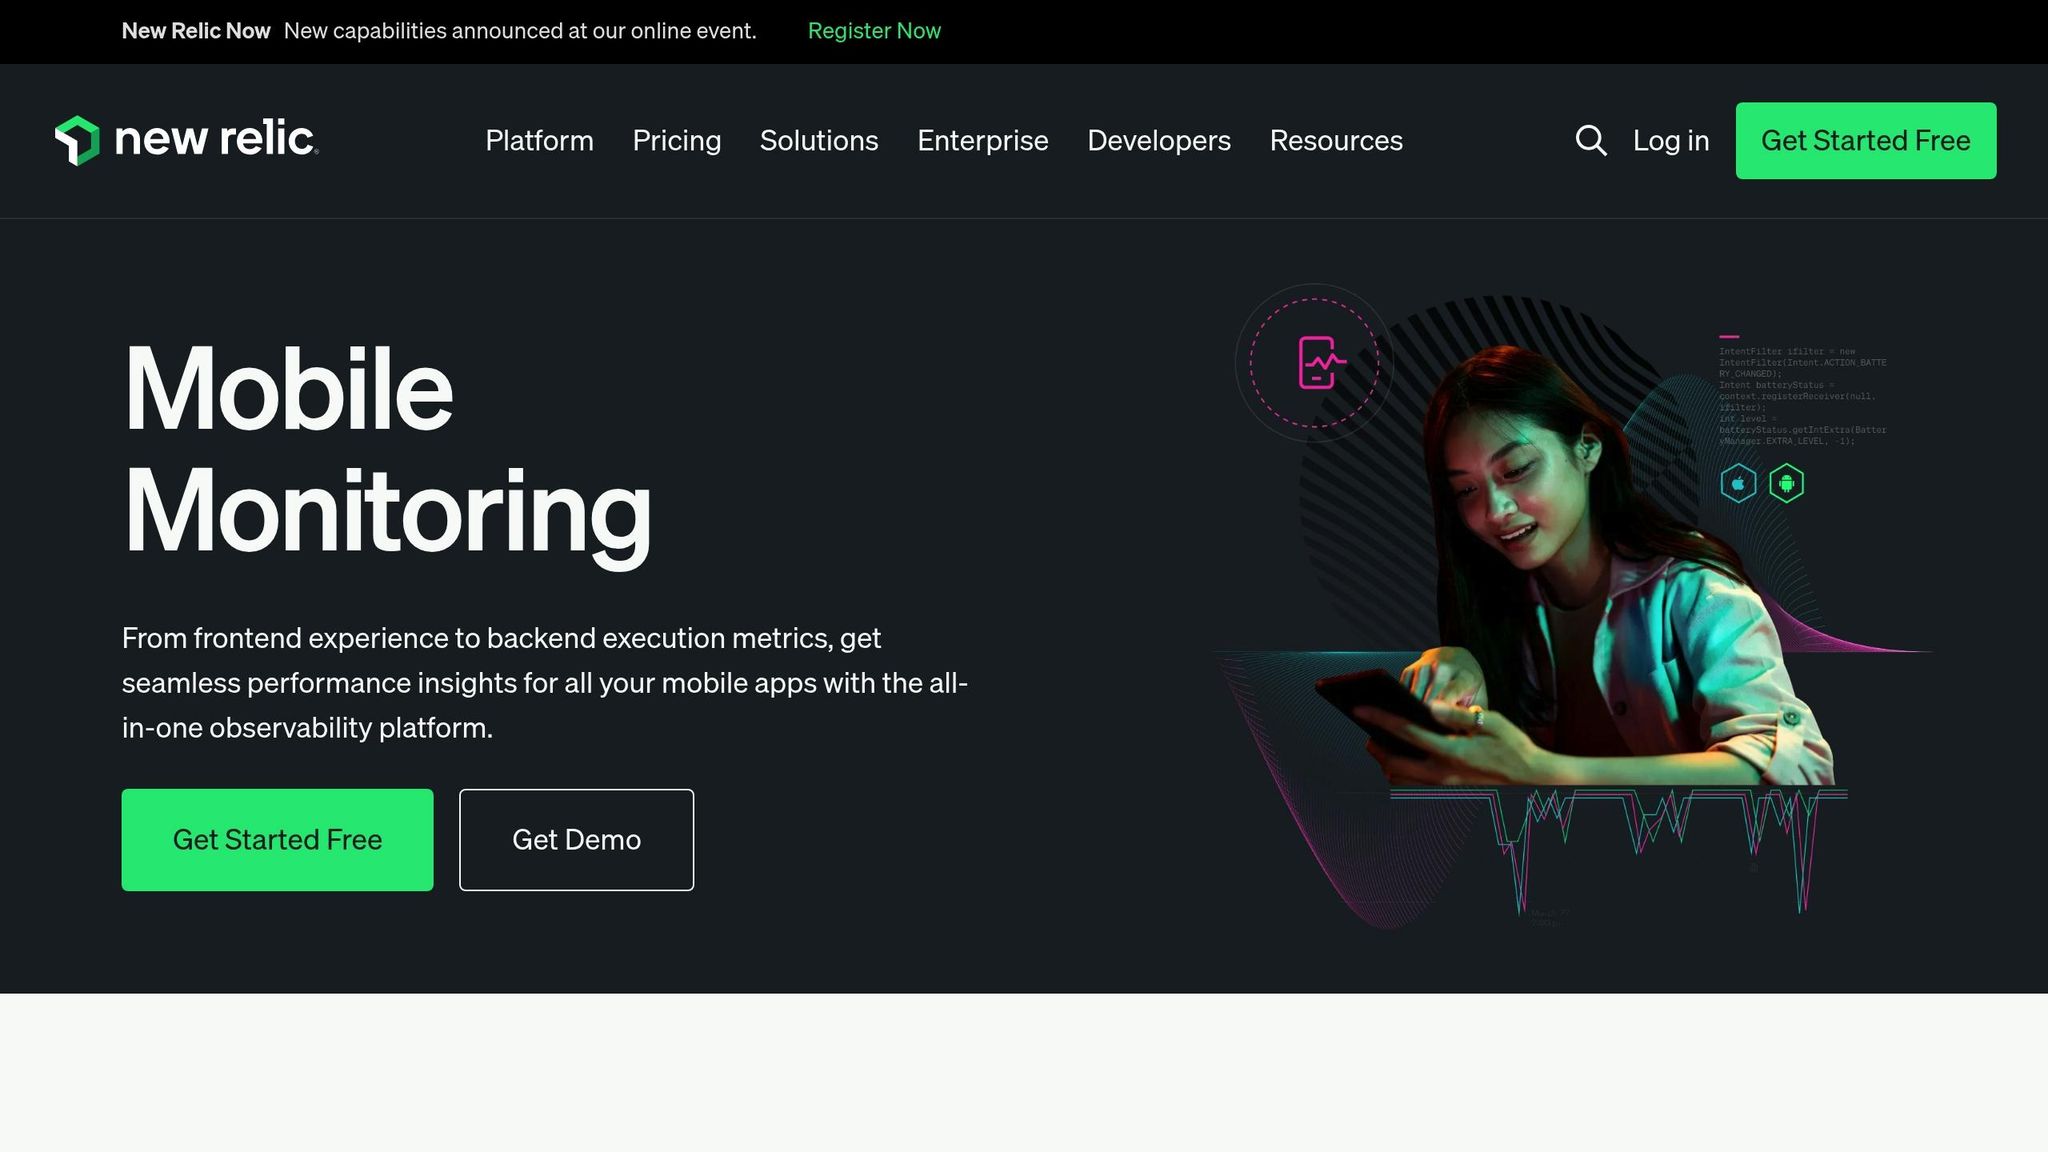Click the Android hexagon icon

[1787, 483]
